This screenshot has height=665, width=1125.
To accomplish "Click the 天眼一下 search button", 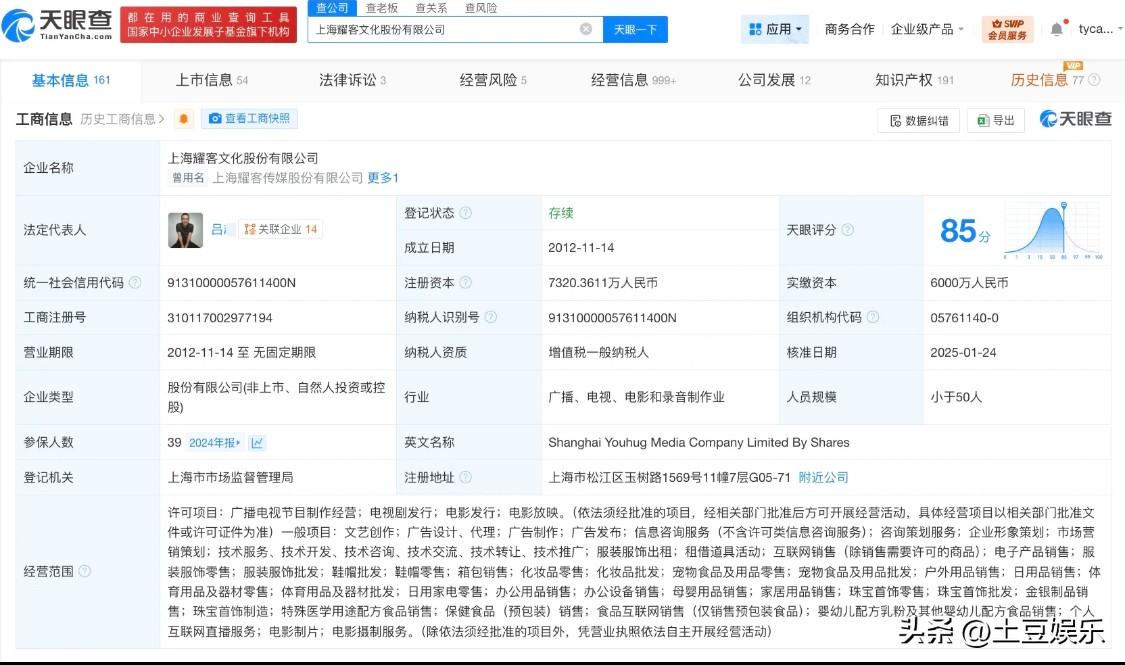I will click(635, 29).
